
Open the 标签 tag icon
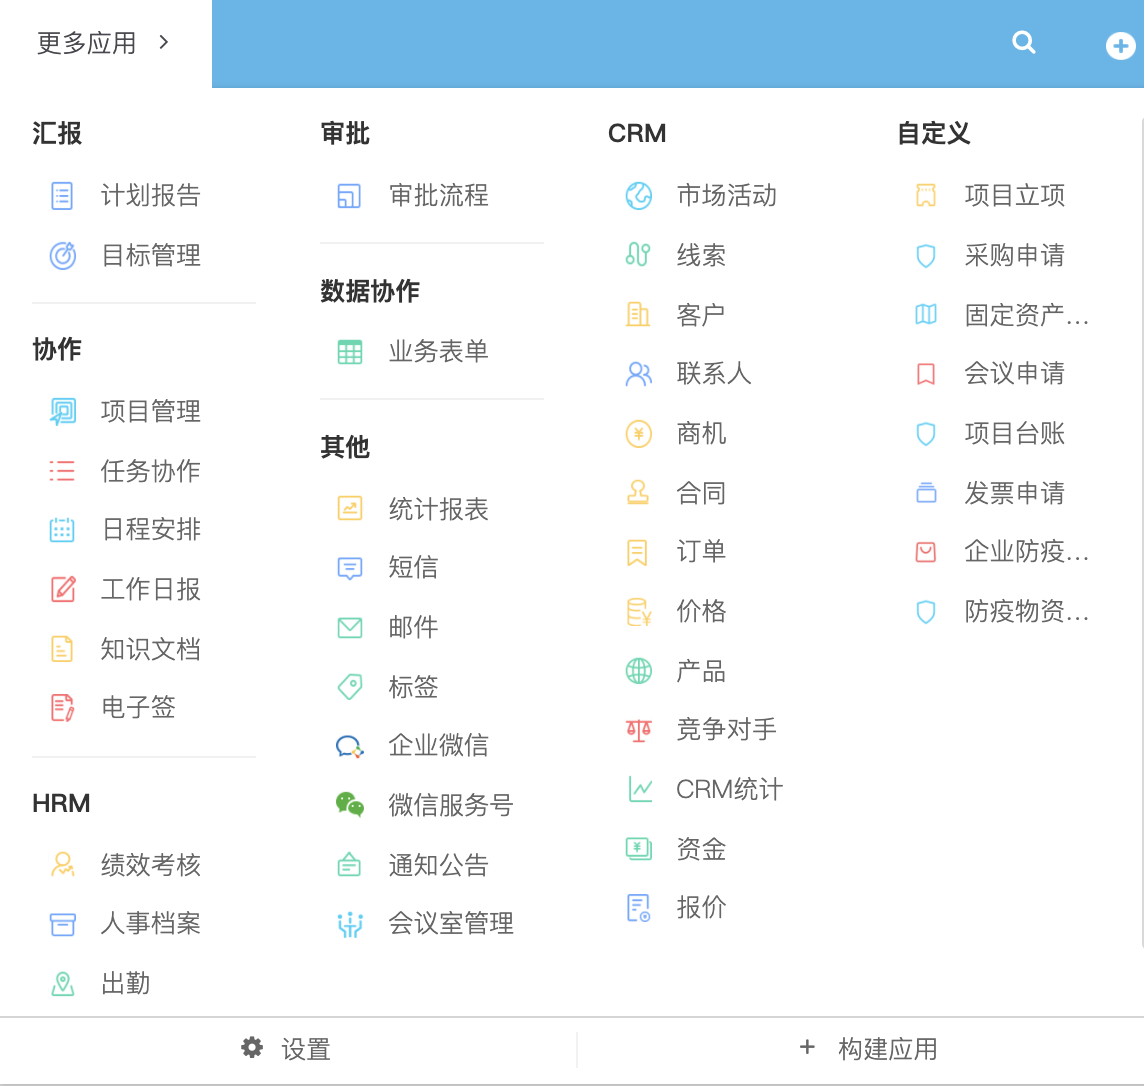tap(349, 686)
